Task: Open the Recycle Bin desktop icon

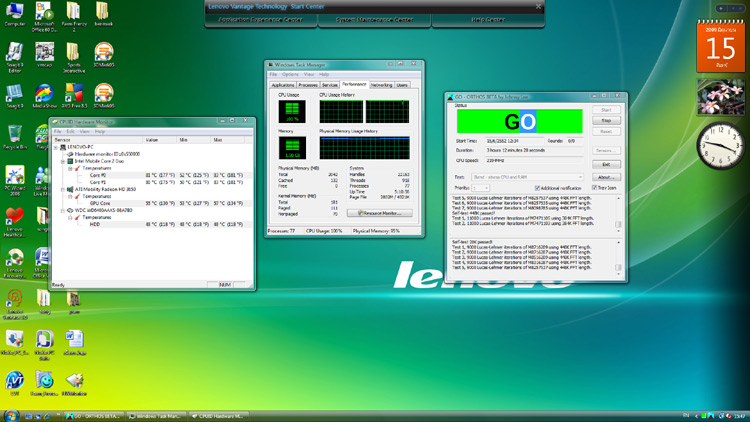Action: click(14, 138)
